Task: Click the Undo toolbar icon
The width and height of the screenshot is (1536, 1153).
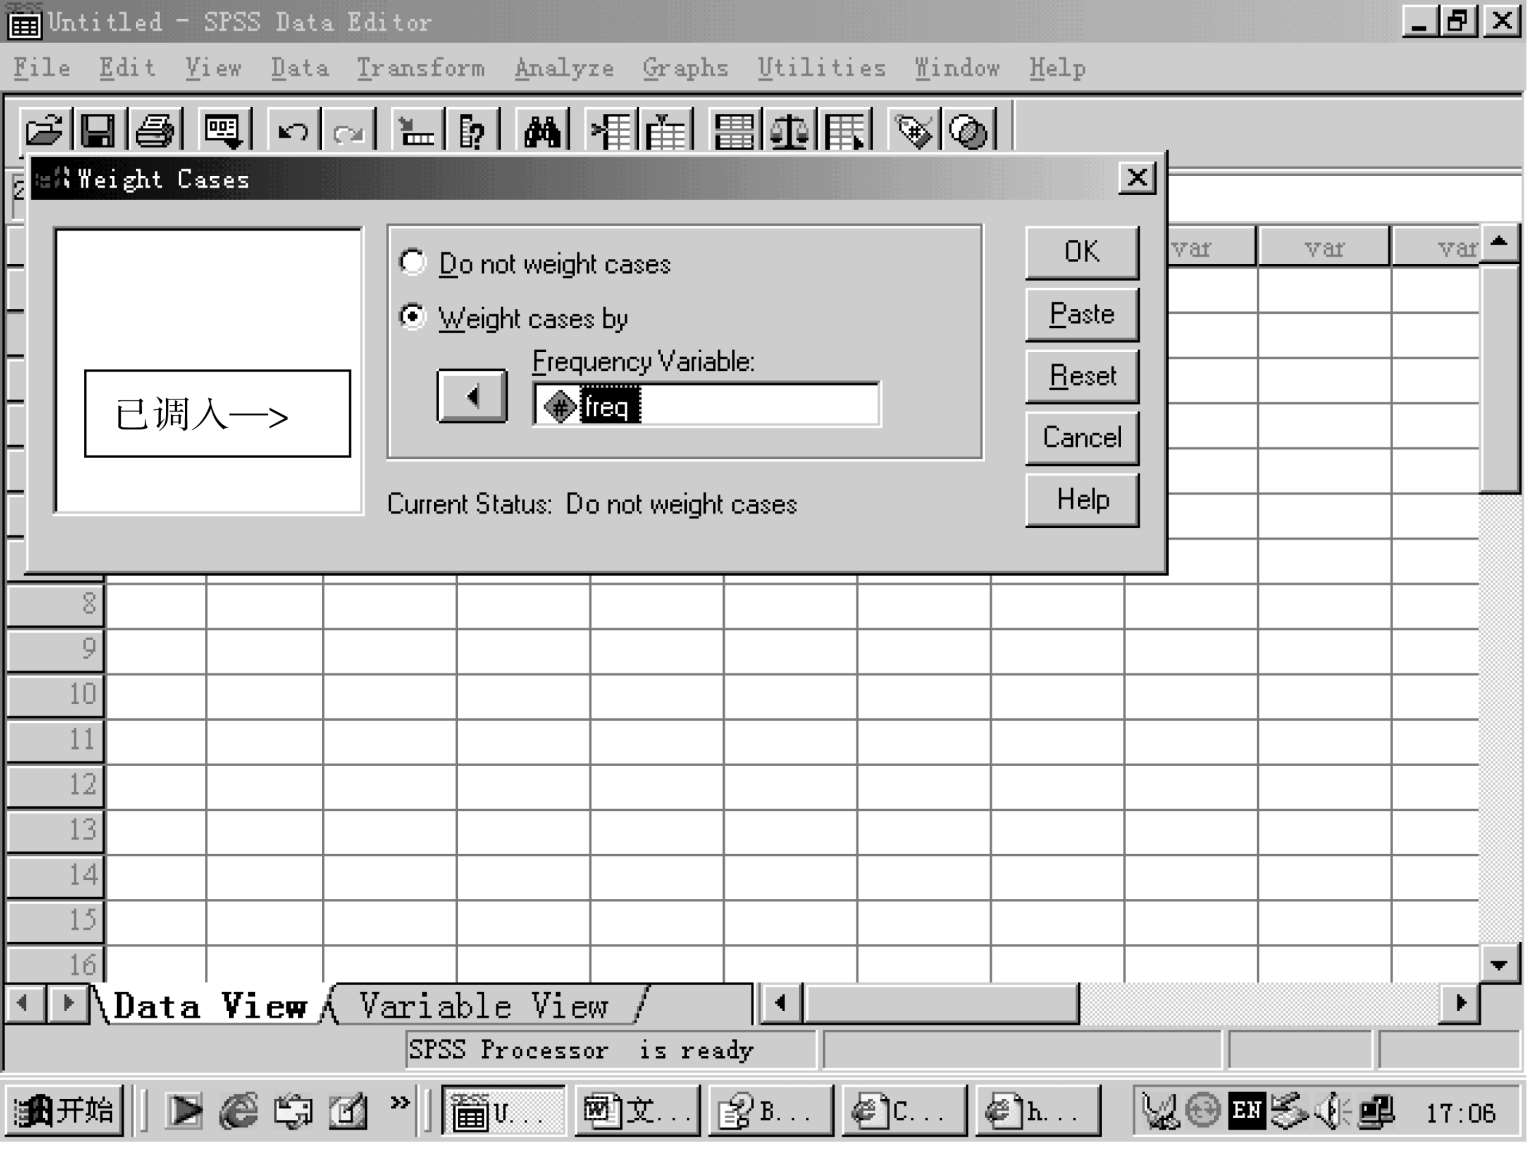Action: pyautogui.click(x=293, y=130)
